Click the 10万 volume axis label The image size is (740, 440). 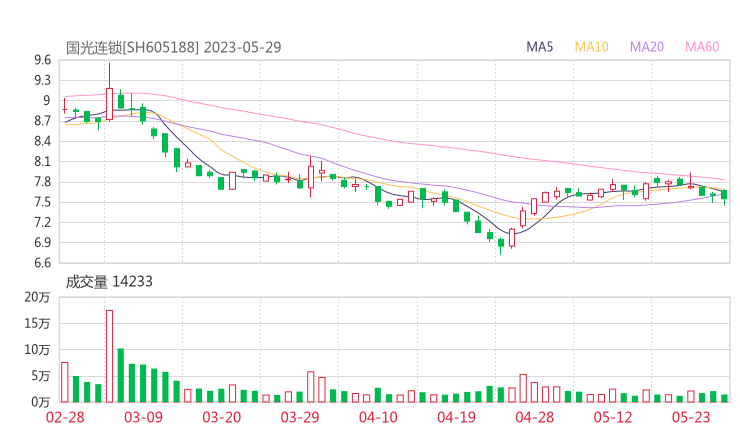(x=37, y=350)
